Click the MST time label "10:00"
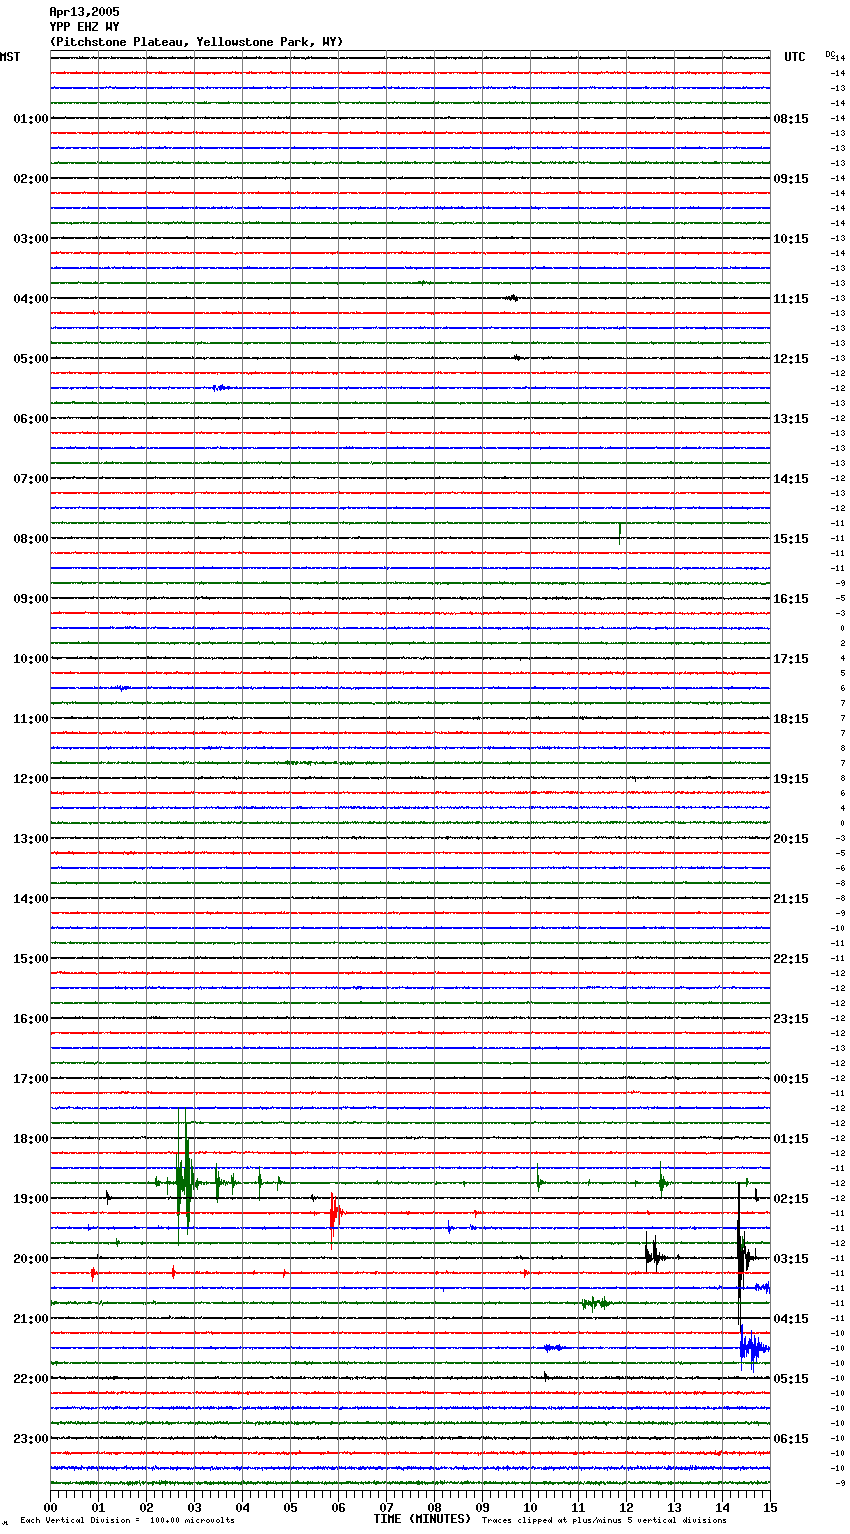 point(31,659)
